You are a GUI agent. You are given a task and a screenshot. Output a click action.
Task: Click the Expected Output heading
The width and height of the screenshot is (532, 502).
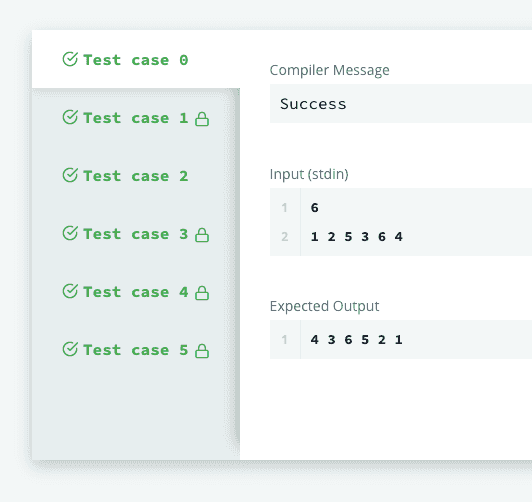point(324,306)
